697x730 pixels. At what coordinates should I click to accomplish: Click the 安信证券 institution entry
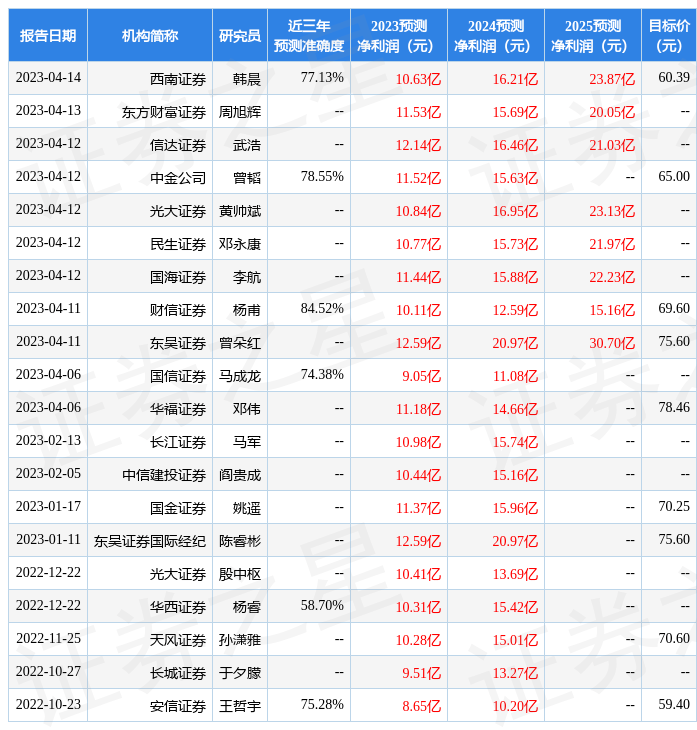178,705
